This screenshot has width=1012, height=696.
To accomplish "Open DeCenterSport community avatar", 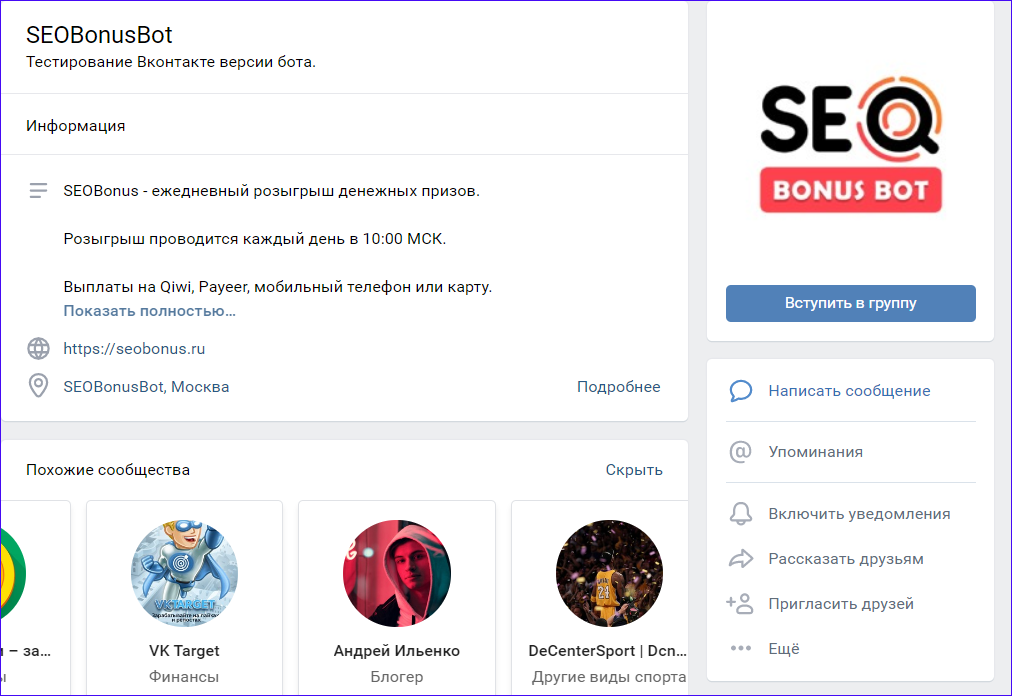I will coord(609,573).
